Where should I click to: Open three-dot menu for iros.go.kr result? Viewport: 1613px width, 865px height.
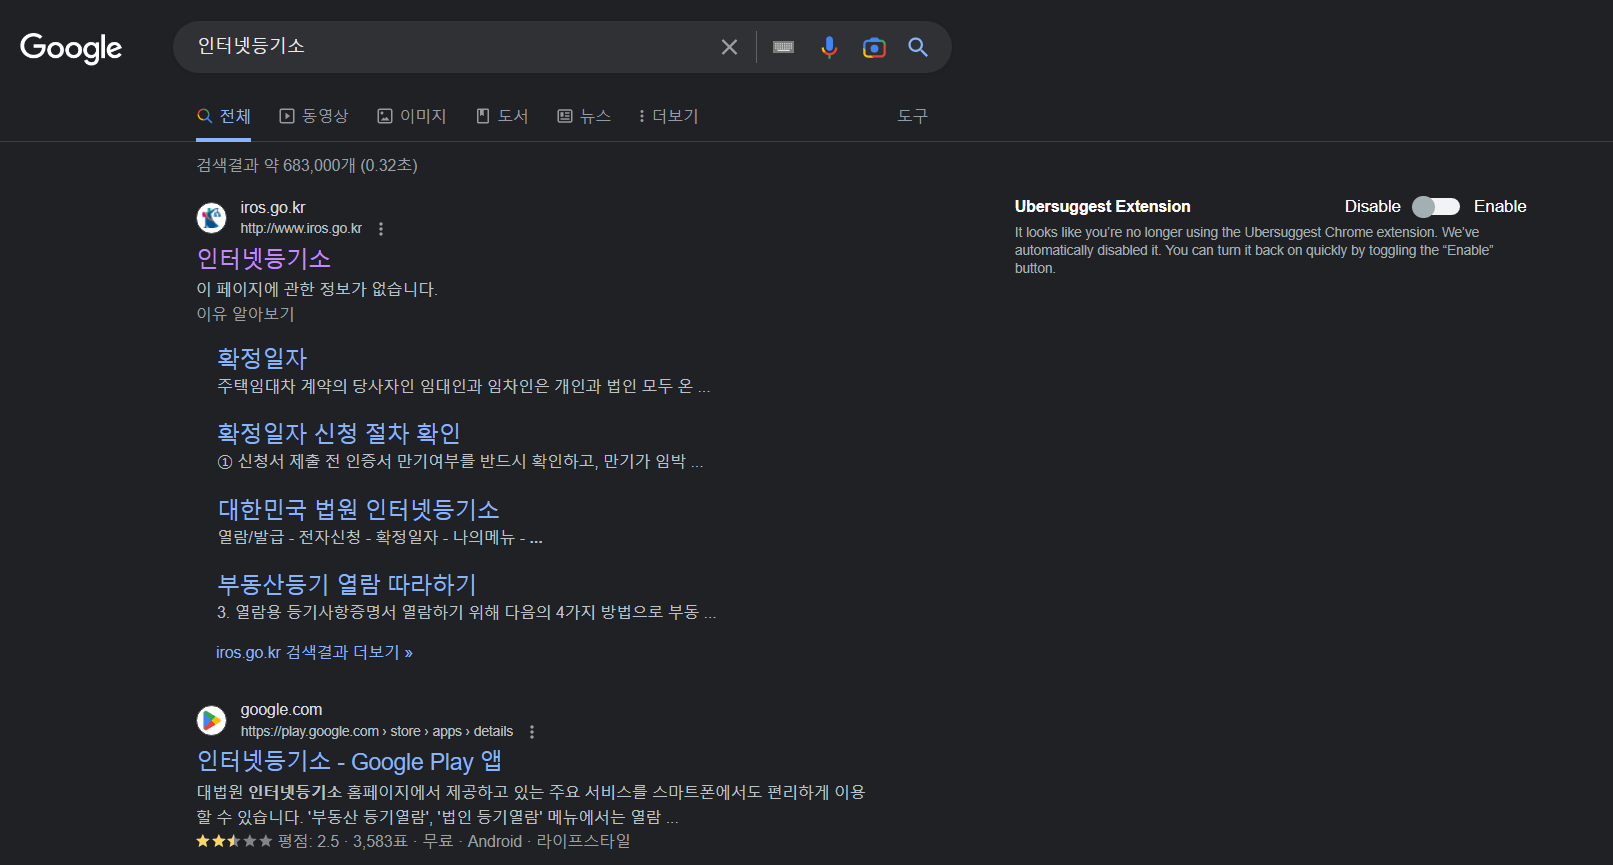click(x=381, y=229)
